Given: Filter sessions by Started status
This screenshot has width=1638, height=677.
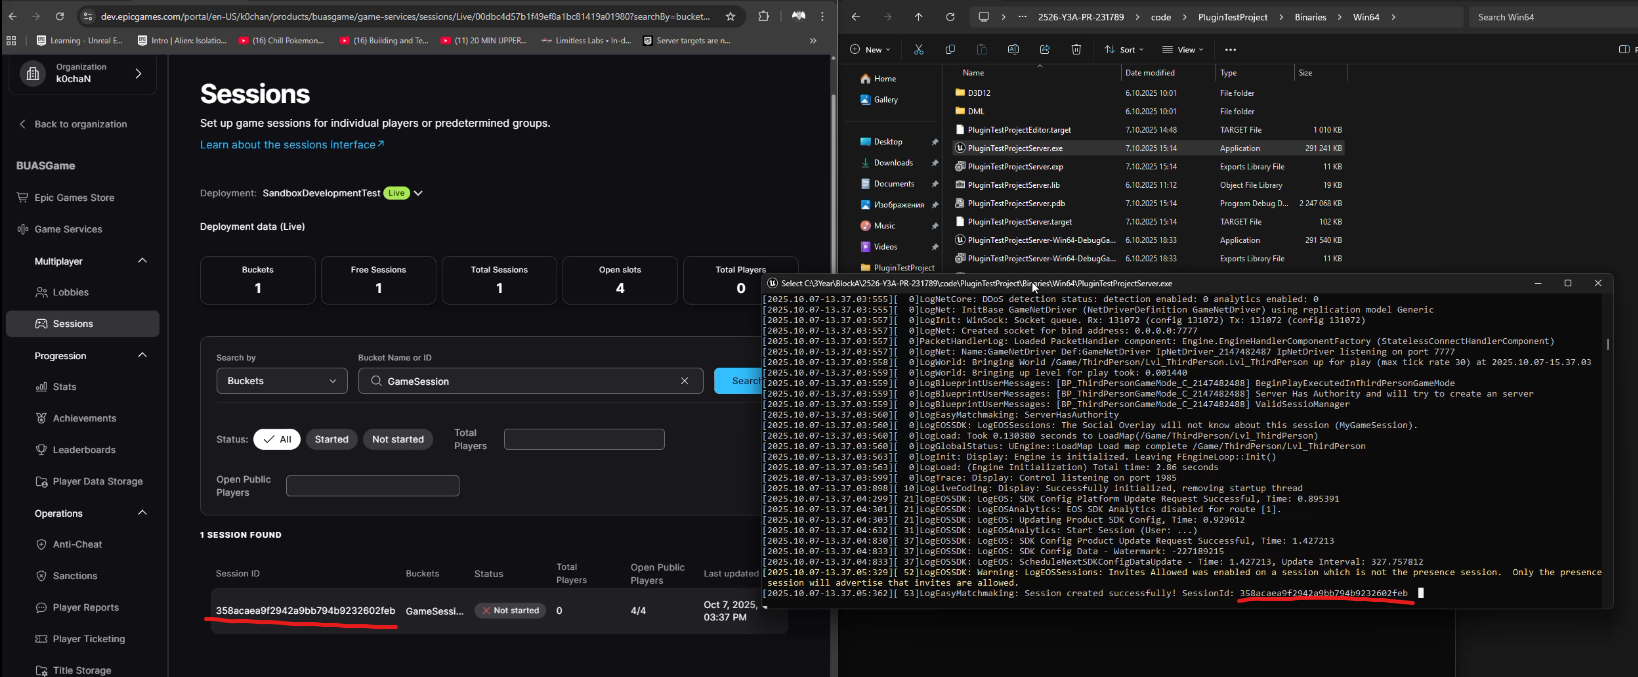Looking at the screenshot, I should [331, 439].
